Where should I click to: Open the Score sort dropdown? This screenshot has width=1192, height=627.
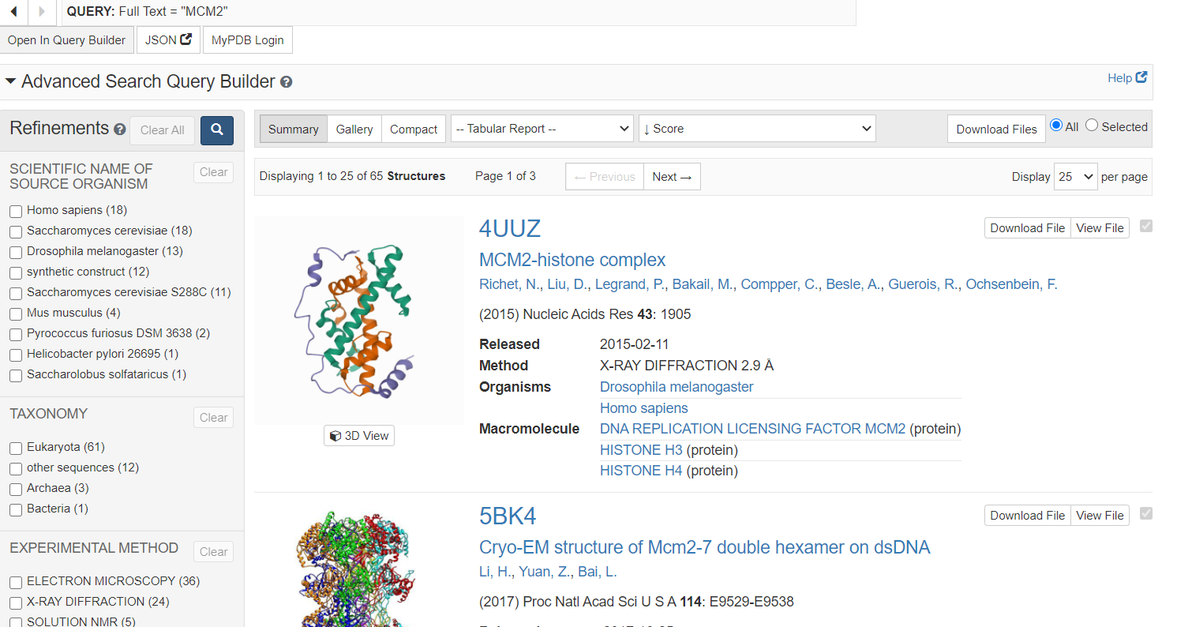(x=756, y=129)
